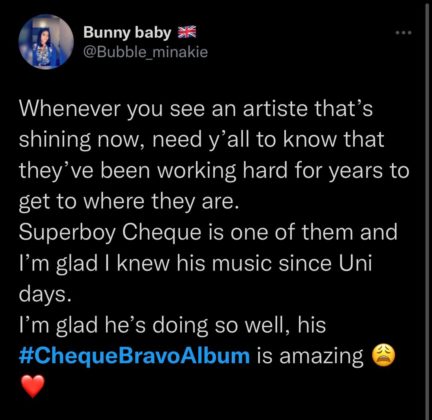This screenshot has width=432, height=420.
Task: Open the three-dot more options menu
Action: click(x=404, y=33)
